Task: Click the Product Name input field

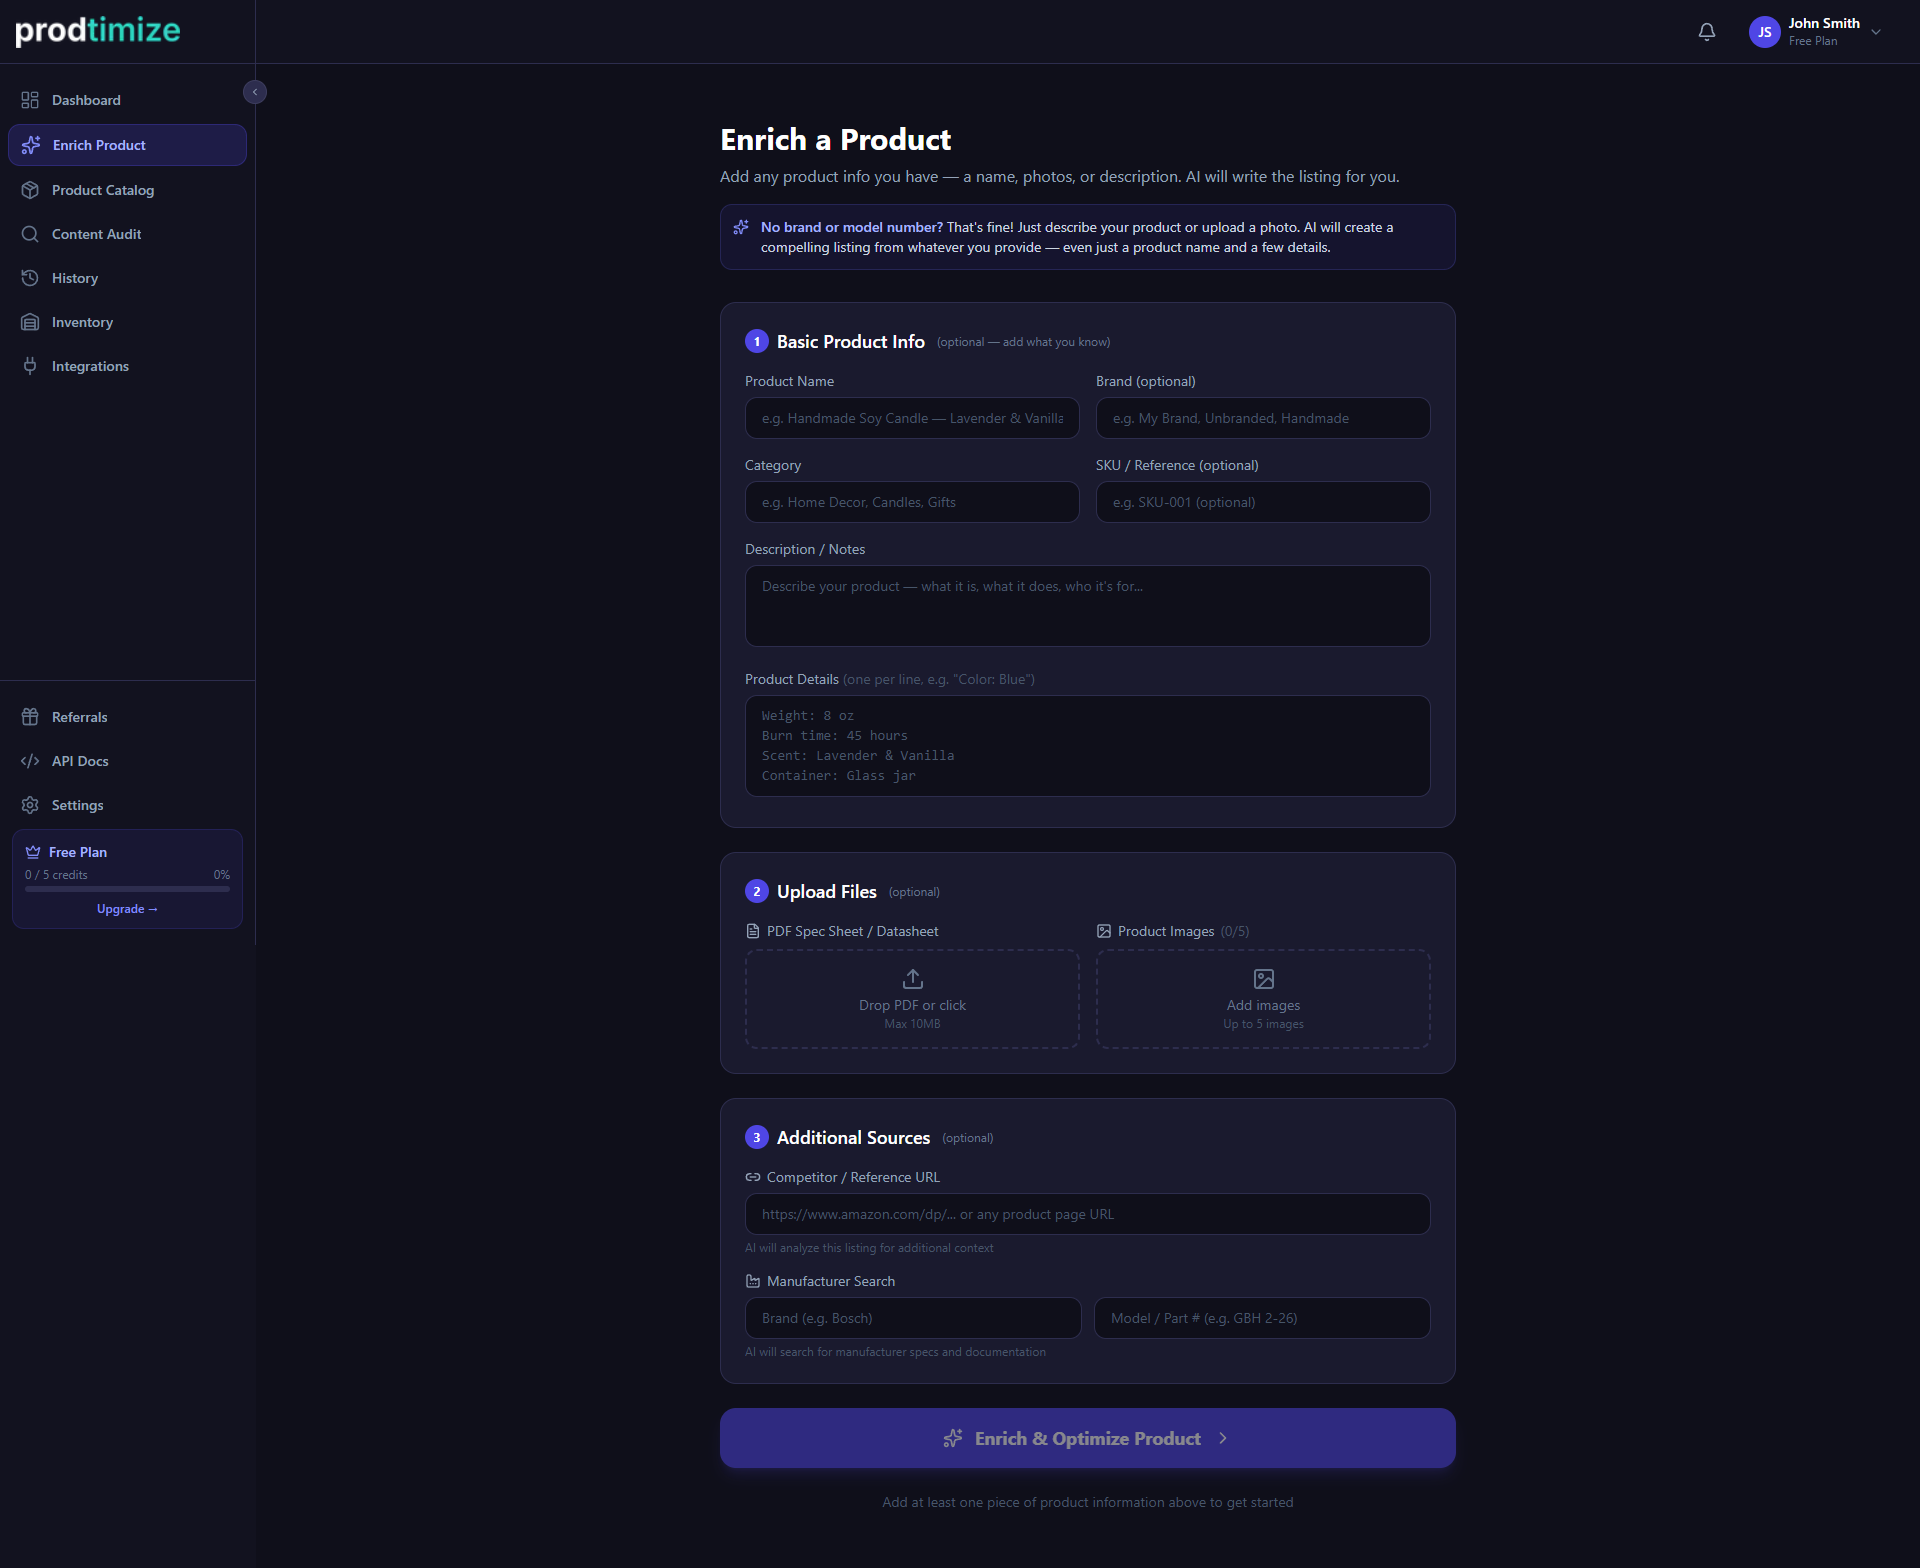Action: (911, 418)
